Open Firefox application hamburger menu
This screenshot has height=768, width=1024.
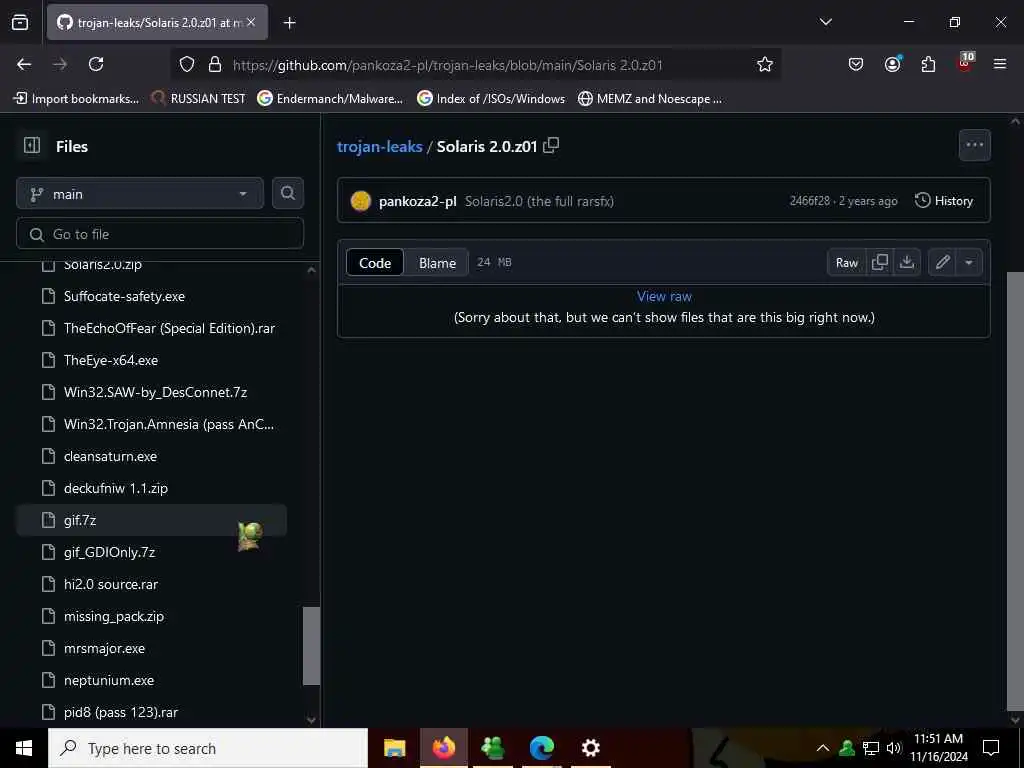[x=1000, y=64]
